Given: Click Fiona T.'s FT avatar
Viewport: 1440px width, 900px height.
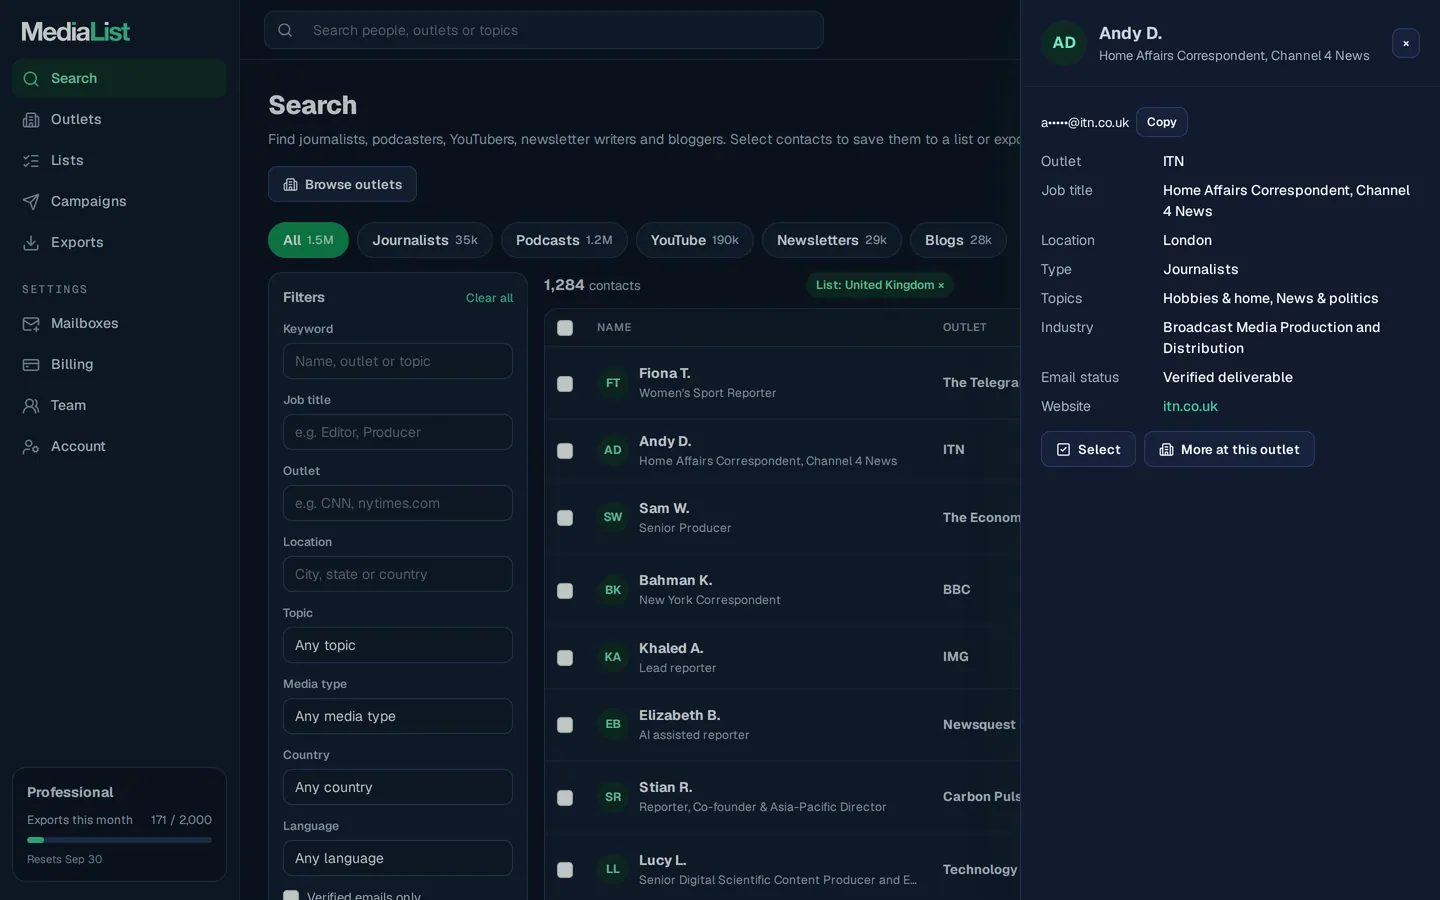Looking at the screenshot, I should coord(613,383).
